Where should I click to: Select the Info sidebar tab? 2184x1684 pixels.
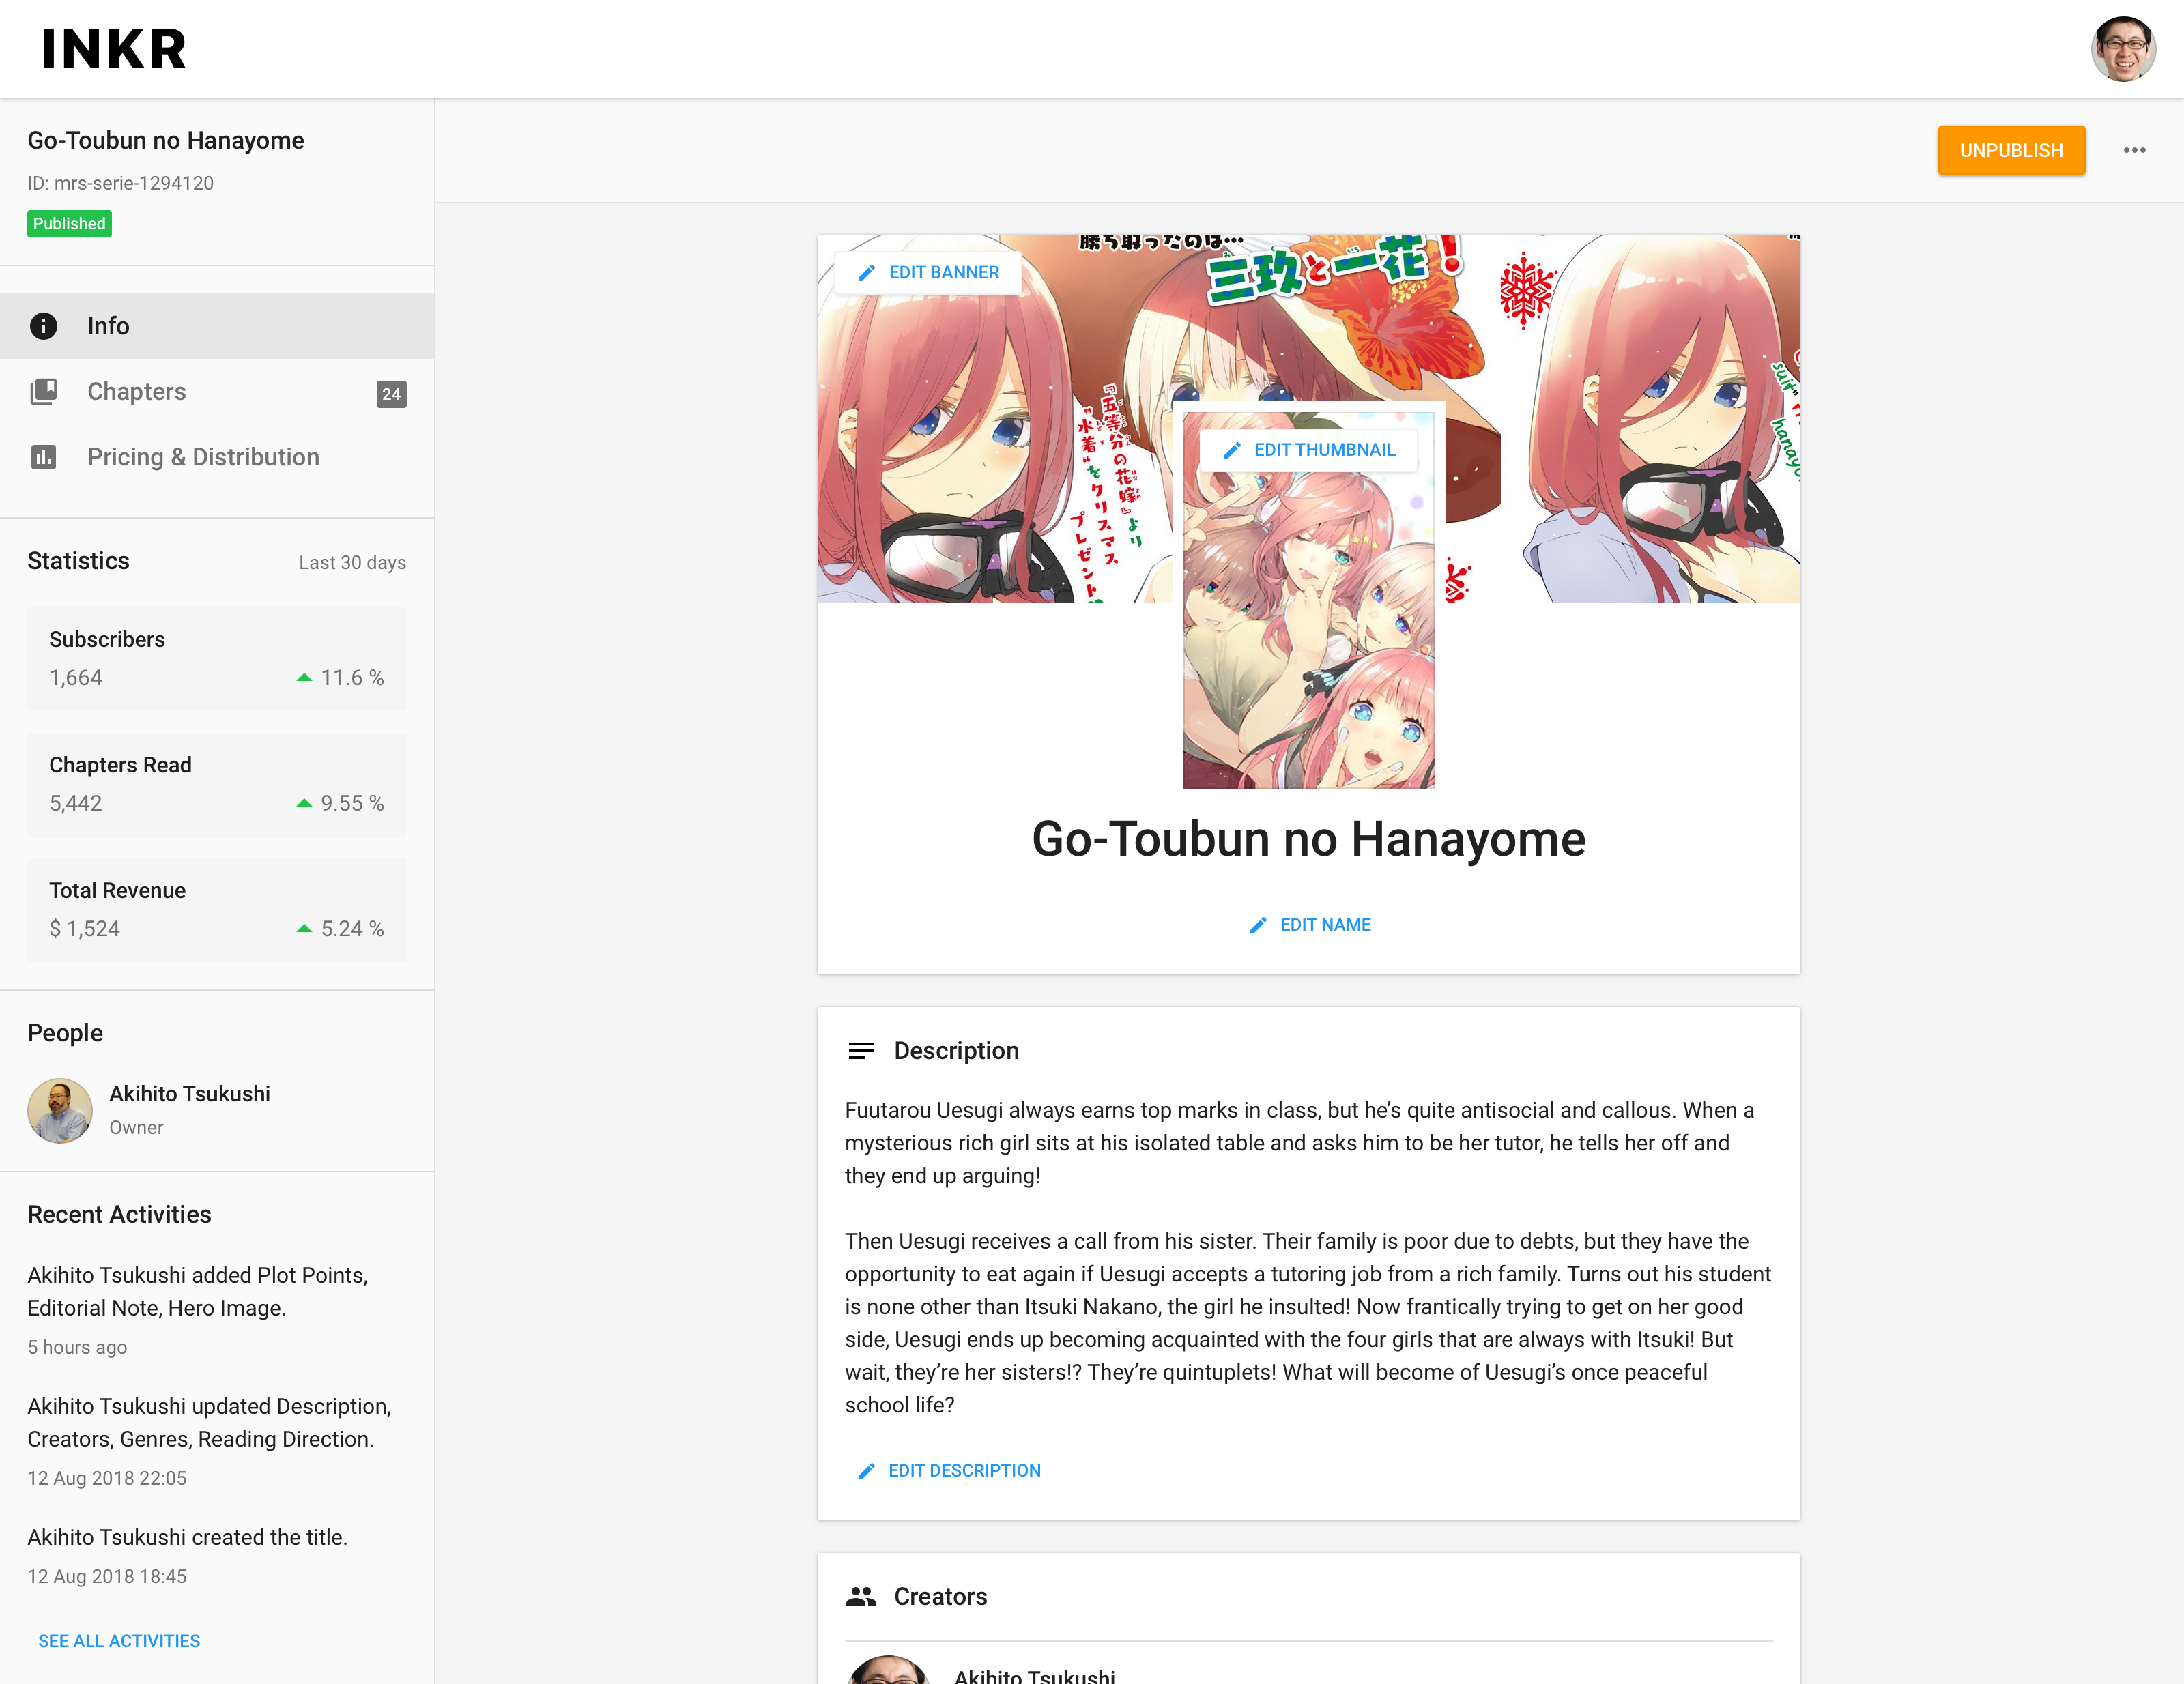108,326
